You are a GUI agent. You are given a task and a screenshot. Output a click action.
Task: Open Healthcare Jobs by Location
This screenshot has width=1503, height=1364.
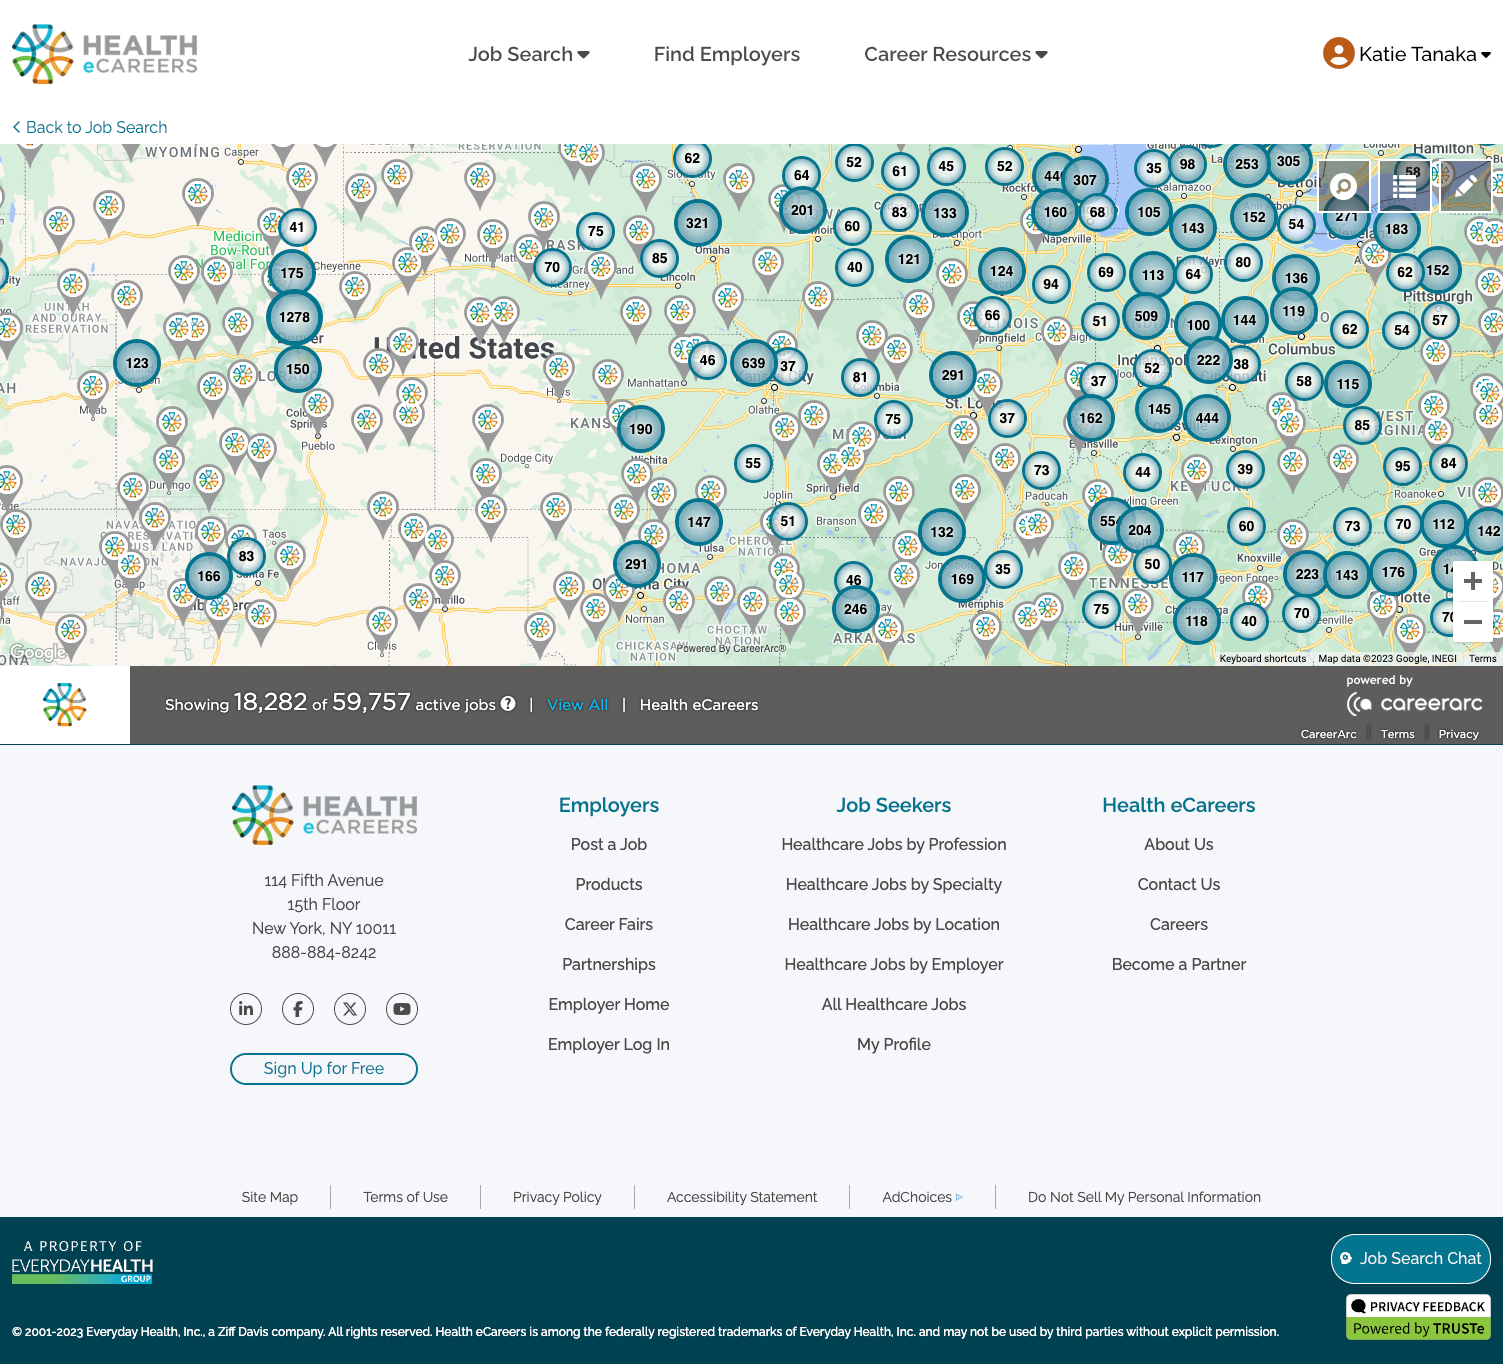point(894,924)
